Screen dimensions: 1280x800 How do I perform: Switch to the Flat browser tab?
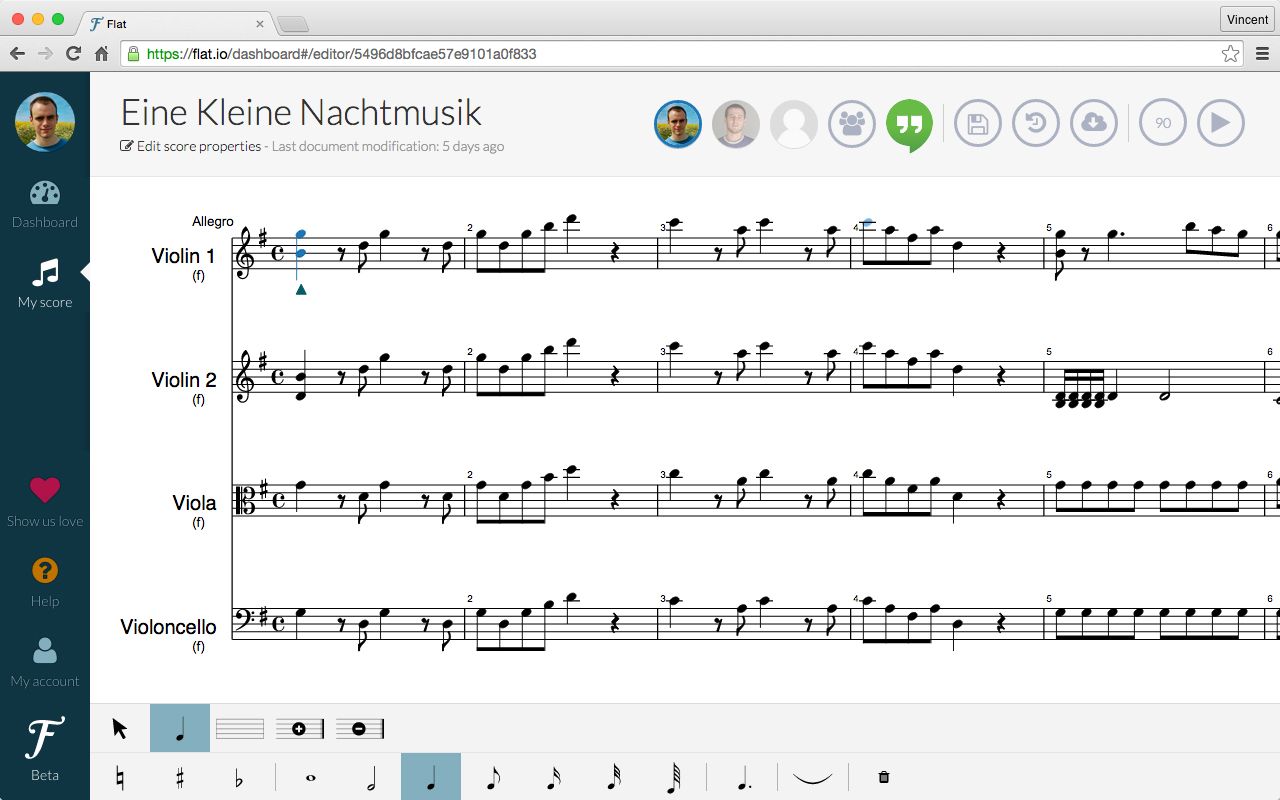(175, 23)
